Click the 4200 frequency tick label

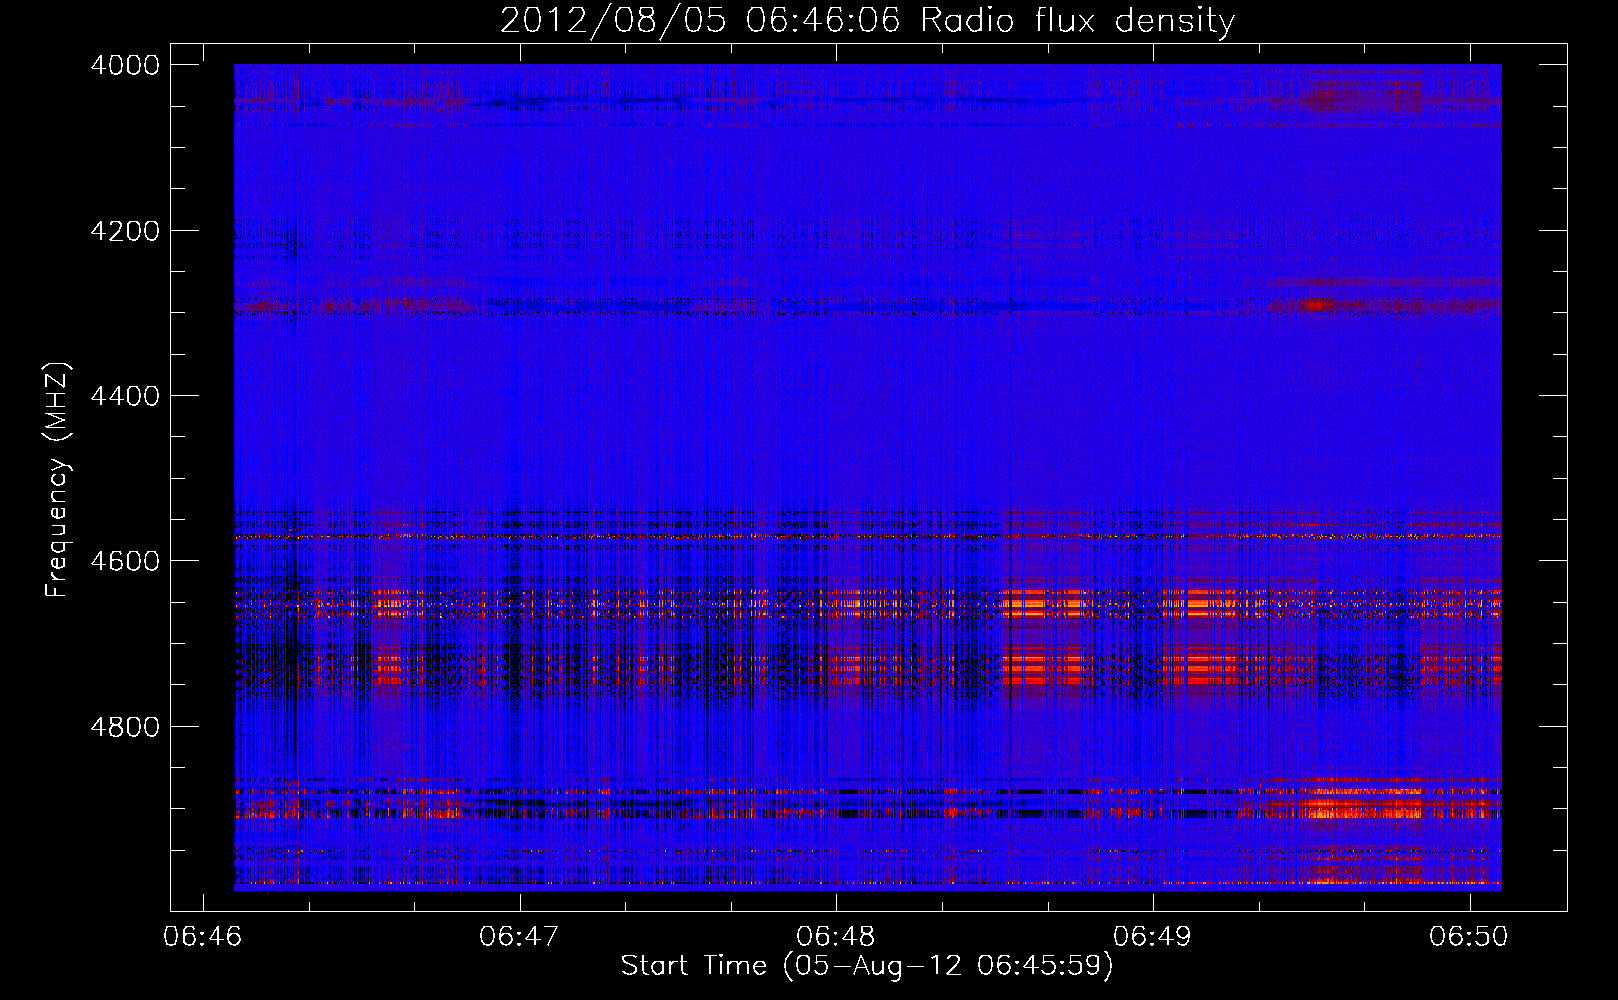coord(125,231)
